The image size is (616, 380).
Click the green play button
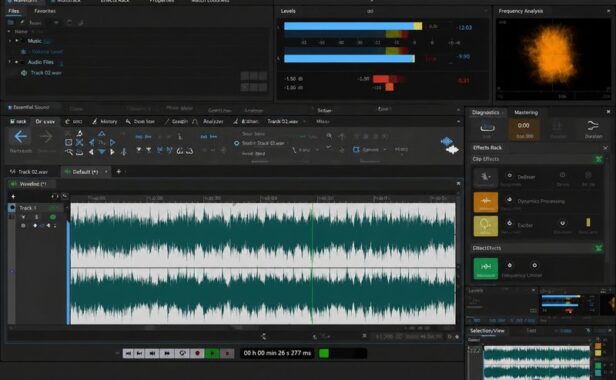coord(213,353)
